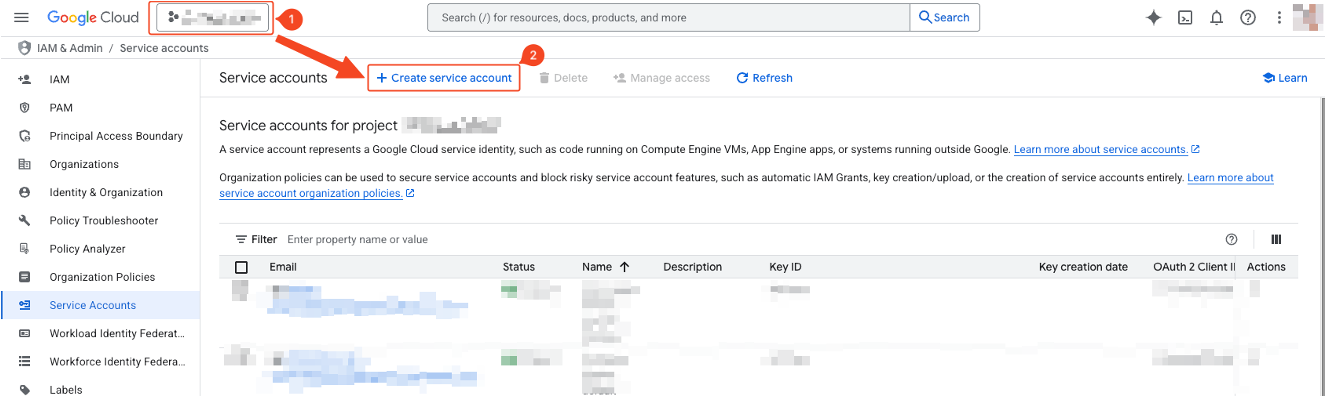Open the three-dot settings menu
This screenshot has height=396, width=1326.
(x=1279, y=17)
